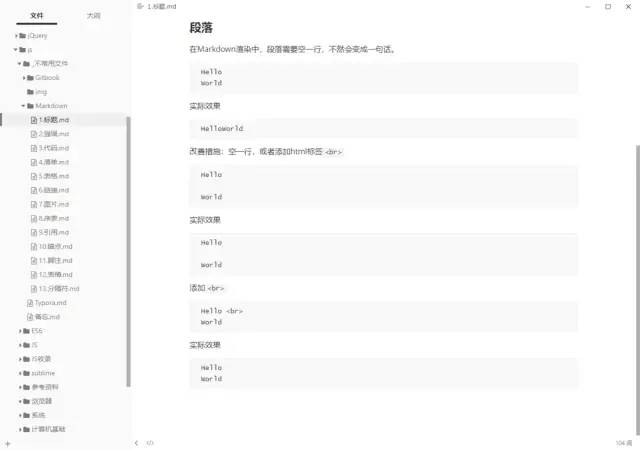This screenshot has height=450, width=640.
Task: Open the 13.分隔符.md file
Action: tap(59, 289)
